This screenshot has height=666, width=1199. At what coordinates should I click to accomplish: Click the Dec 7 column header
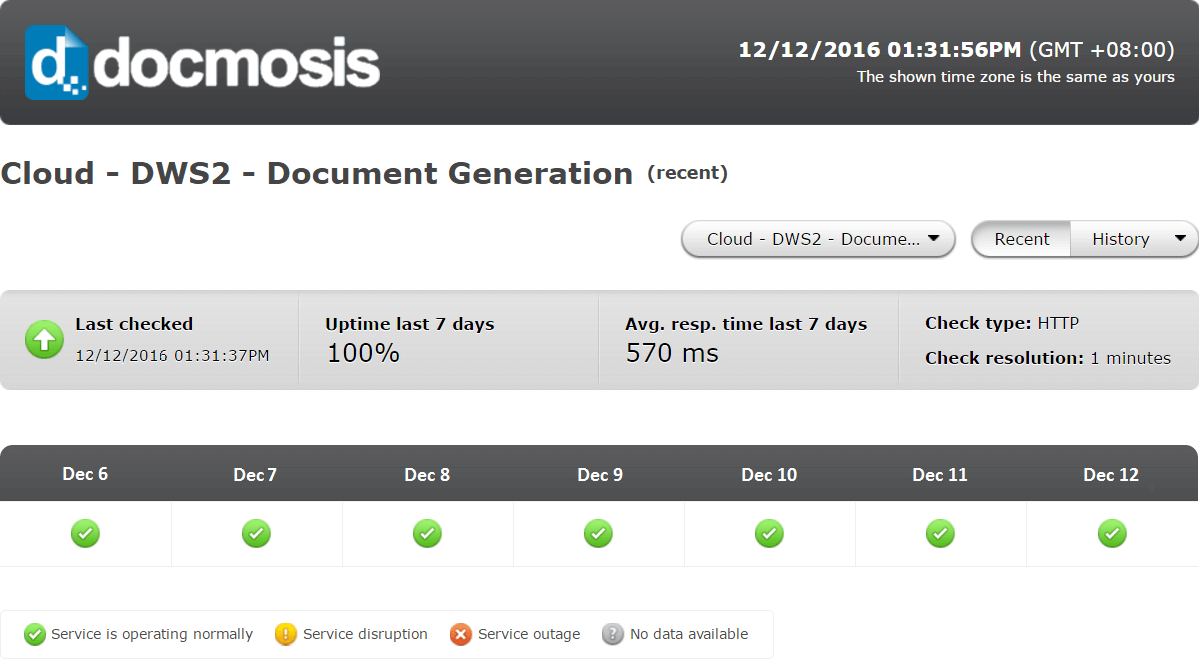click(255, 475)
